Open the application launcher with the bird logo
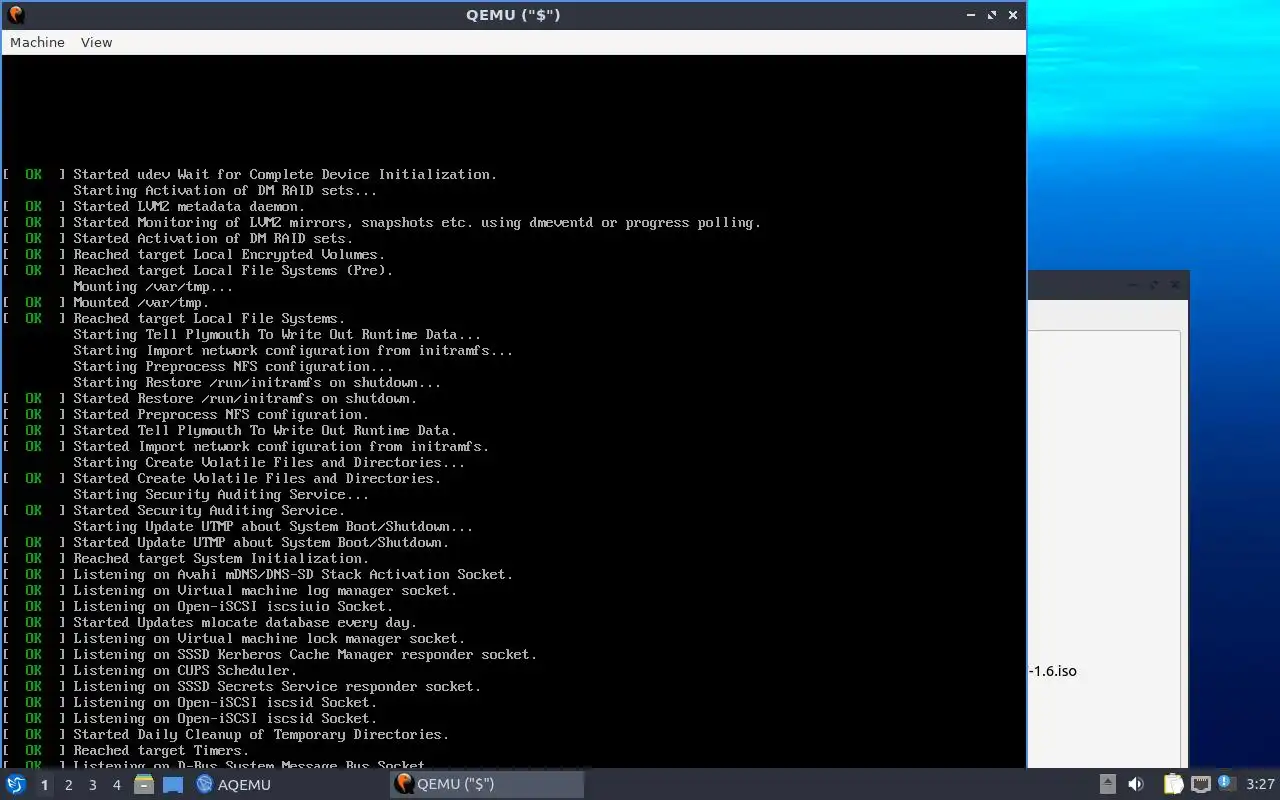 pyautogui.click(x=16, y=784)
